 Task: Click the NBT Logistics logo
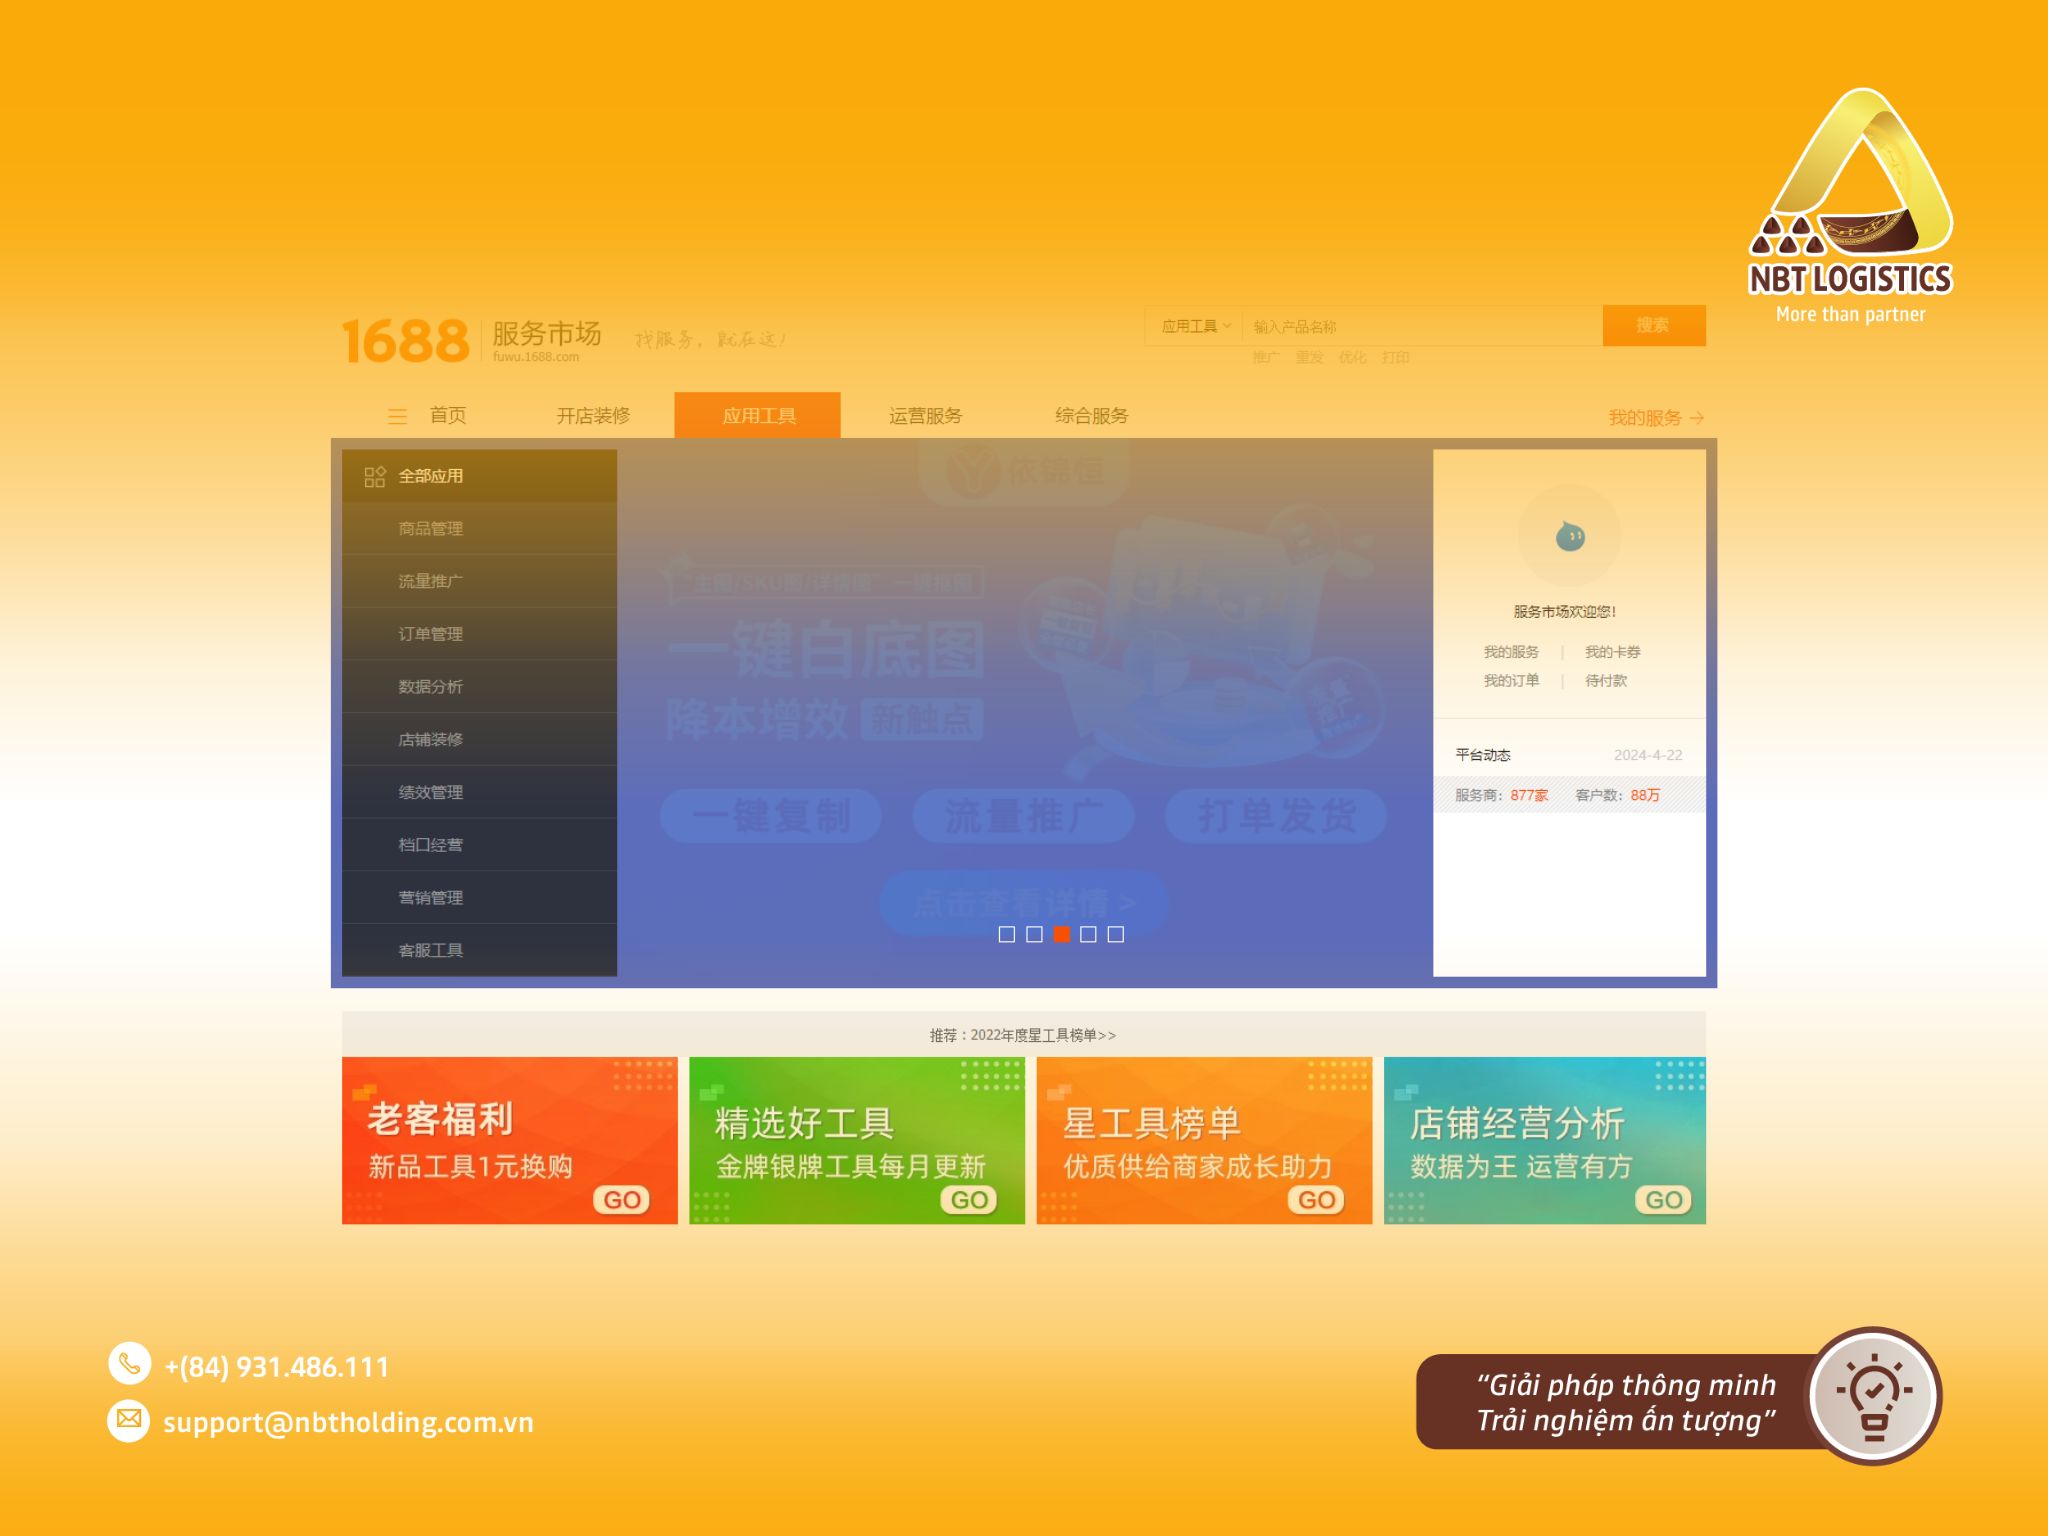[1850, 207]
